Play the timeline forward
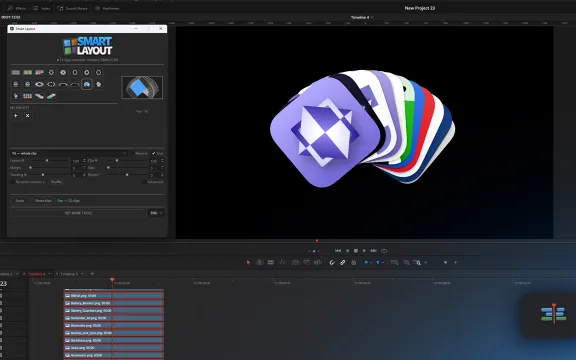The height and width of the screenshot is (360, 576). click(x=364, y=251)
